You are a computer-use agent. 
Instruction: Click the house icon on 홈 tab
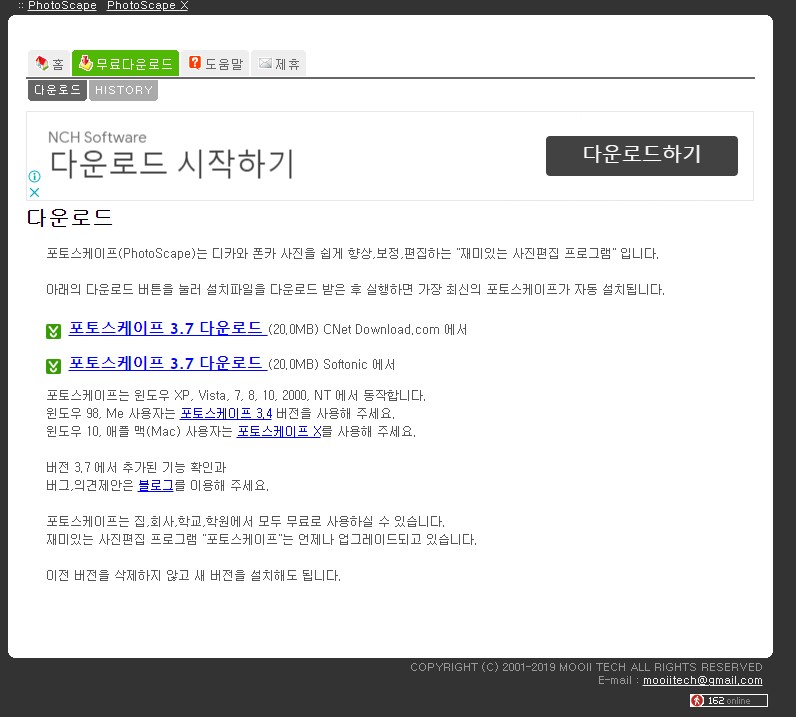pos(42,63)
